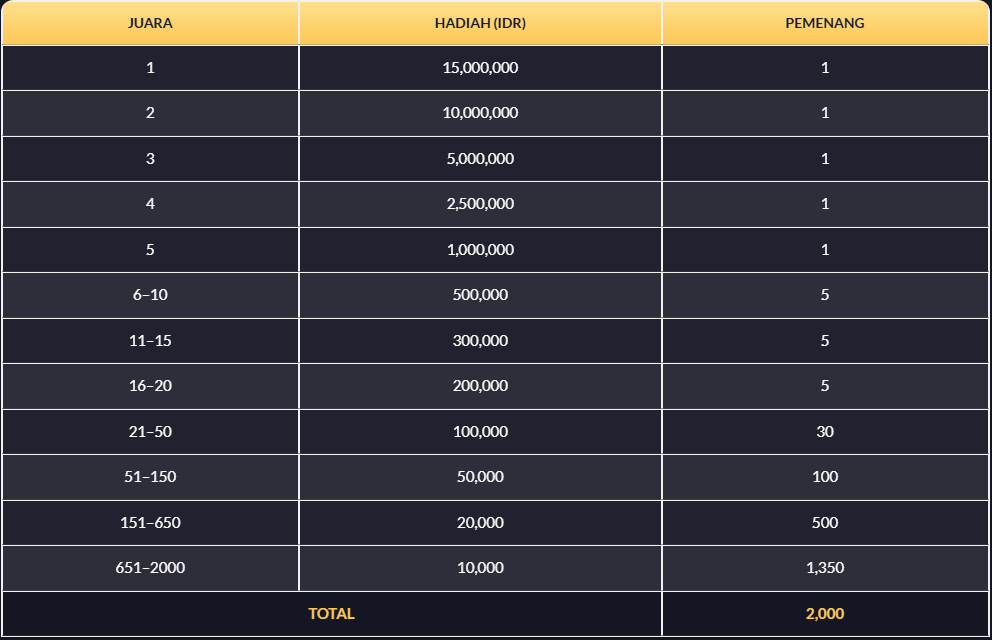
Task: Click the 5,000,000 prize amount
Action: (480, 159)
